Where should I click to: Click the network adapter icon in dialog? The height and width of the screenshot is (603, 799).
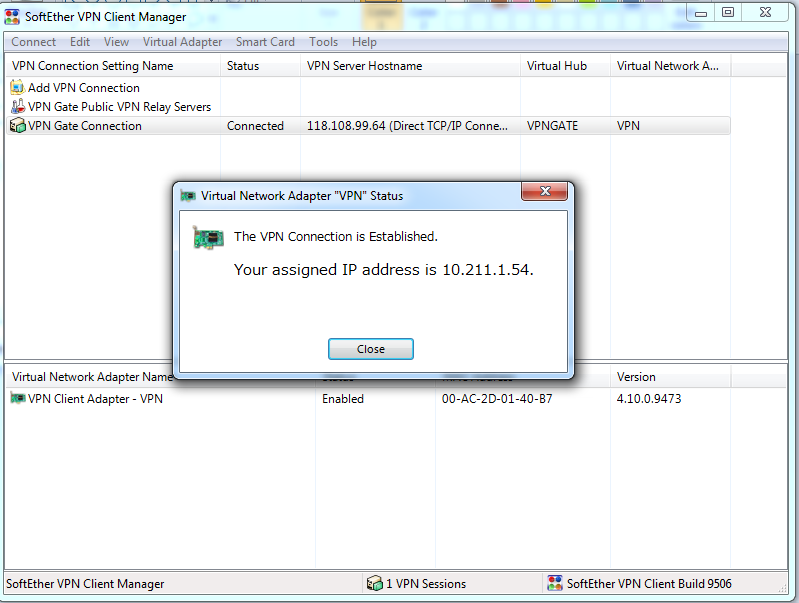pos(208,238)
